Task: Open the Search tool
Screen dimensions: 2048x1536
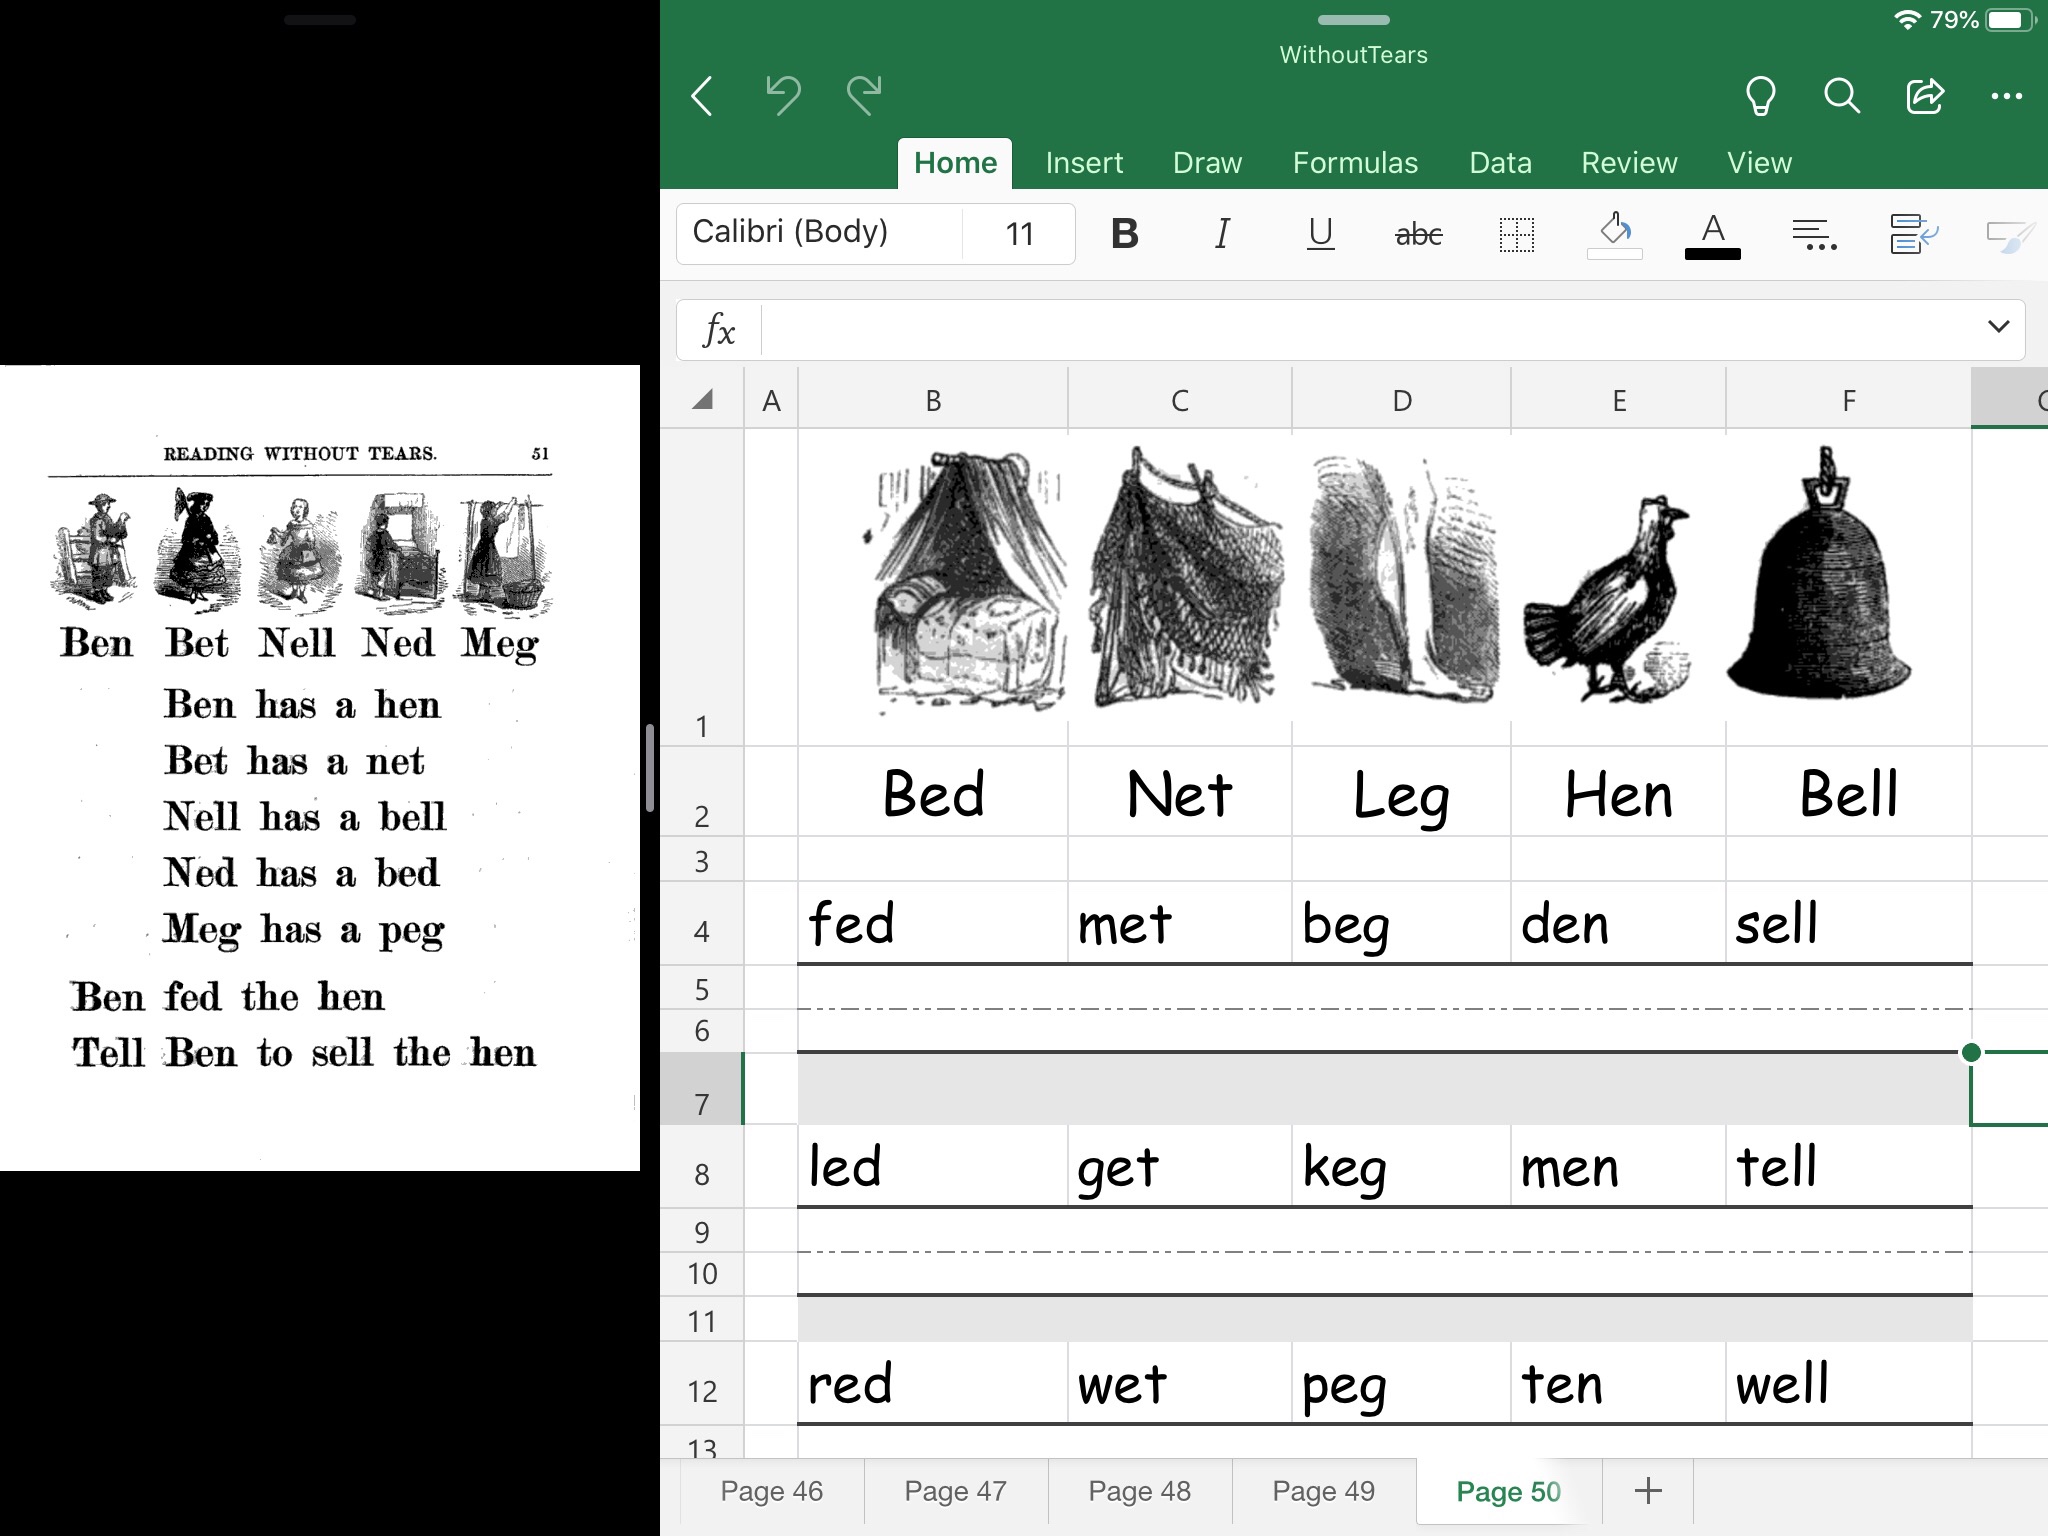Action: pyautogui.click(x=1842, y=96)
